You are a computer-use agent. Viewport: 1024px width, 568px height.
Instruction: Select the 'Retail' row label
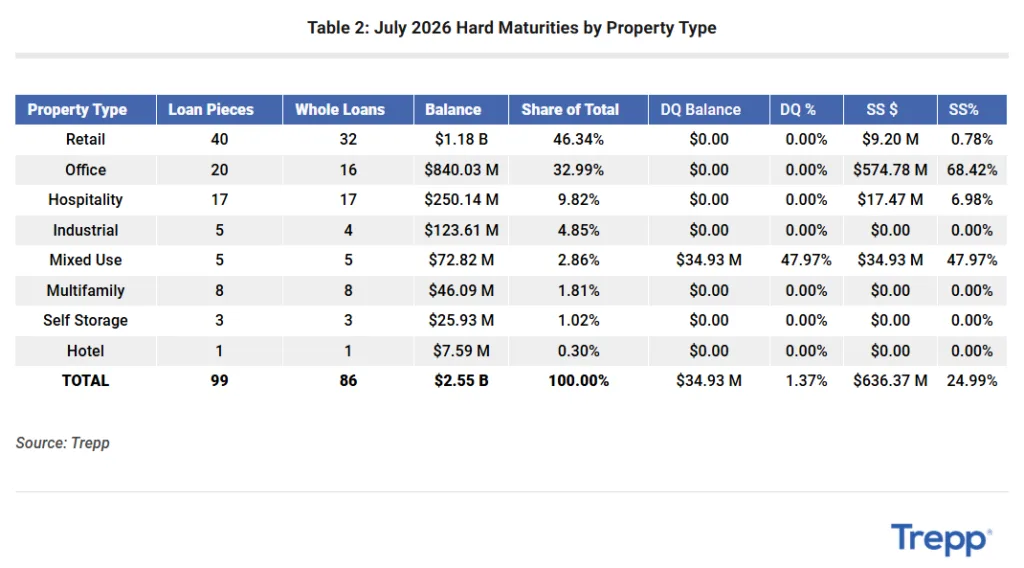tap(86, 139)
